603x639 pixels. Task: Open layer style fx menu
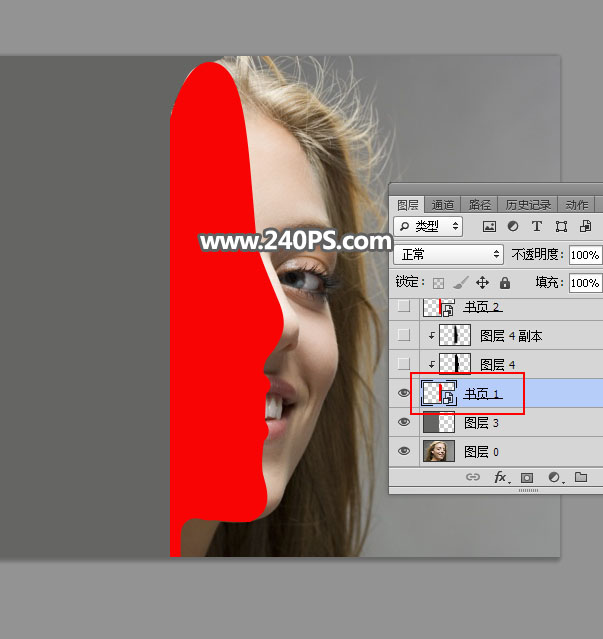click(501, 477)
